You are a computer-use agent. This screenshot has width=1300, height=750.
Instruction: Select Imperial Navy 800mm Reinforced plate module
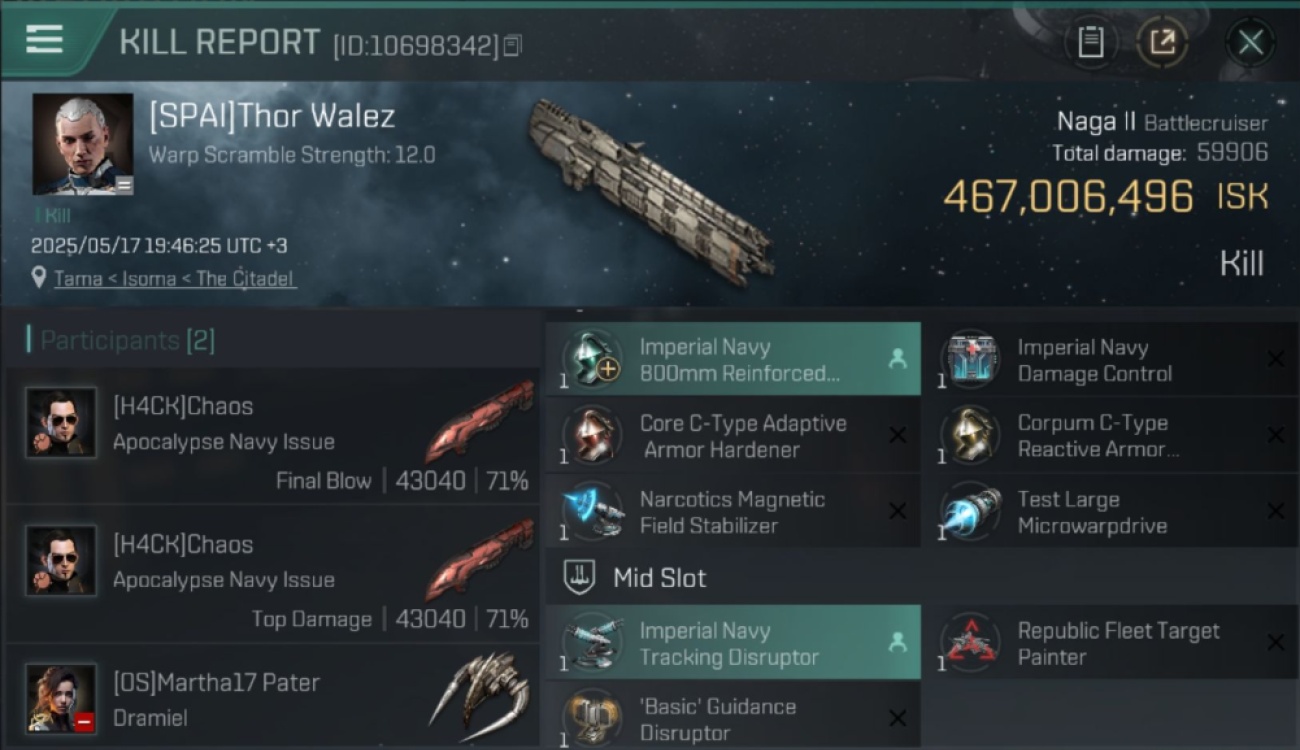point(734,359)
